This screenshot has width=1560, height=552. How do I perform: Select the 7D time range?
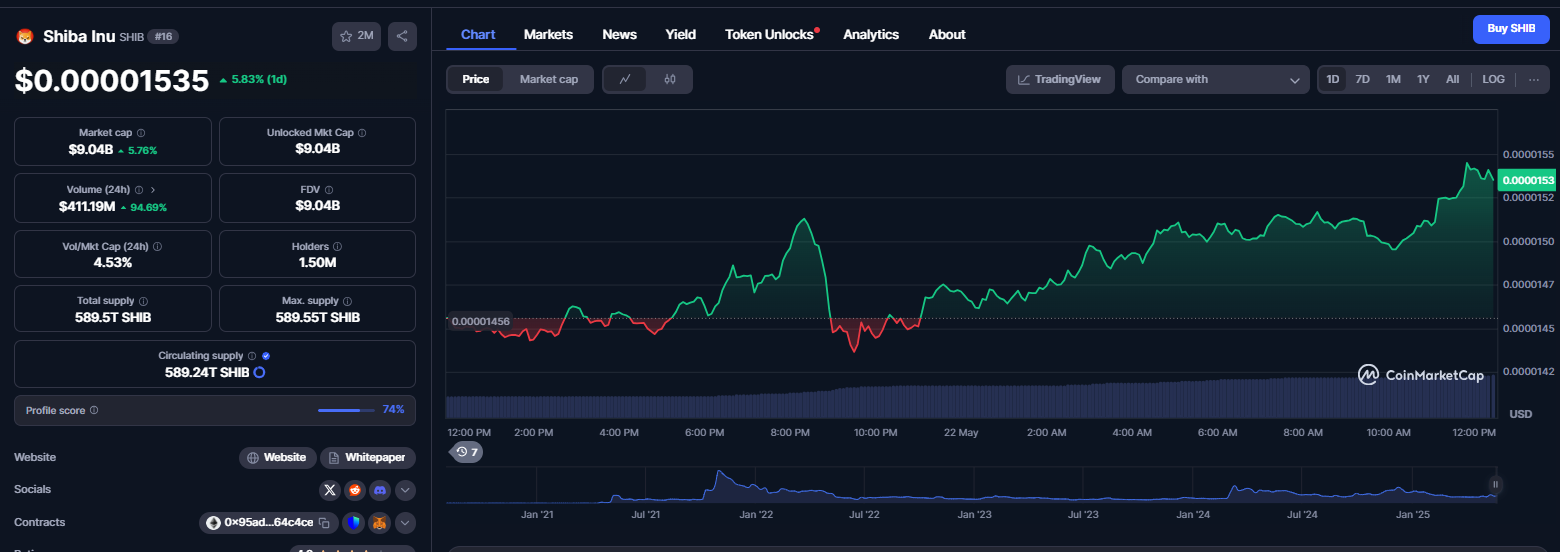pyautogui.click(x=1362, y=79)
